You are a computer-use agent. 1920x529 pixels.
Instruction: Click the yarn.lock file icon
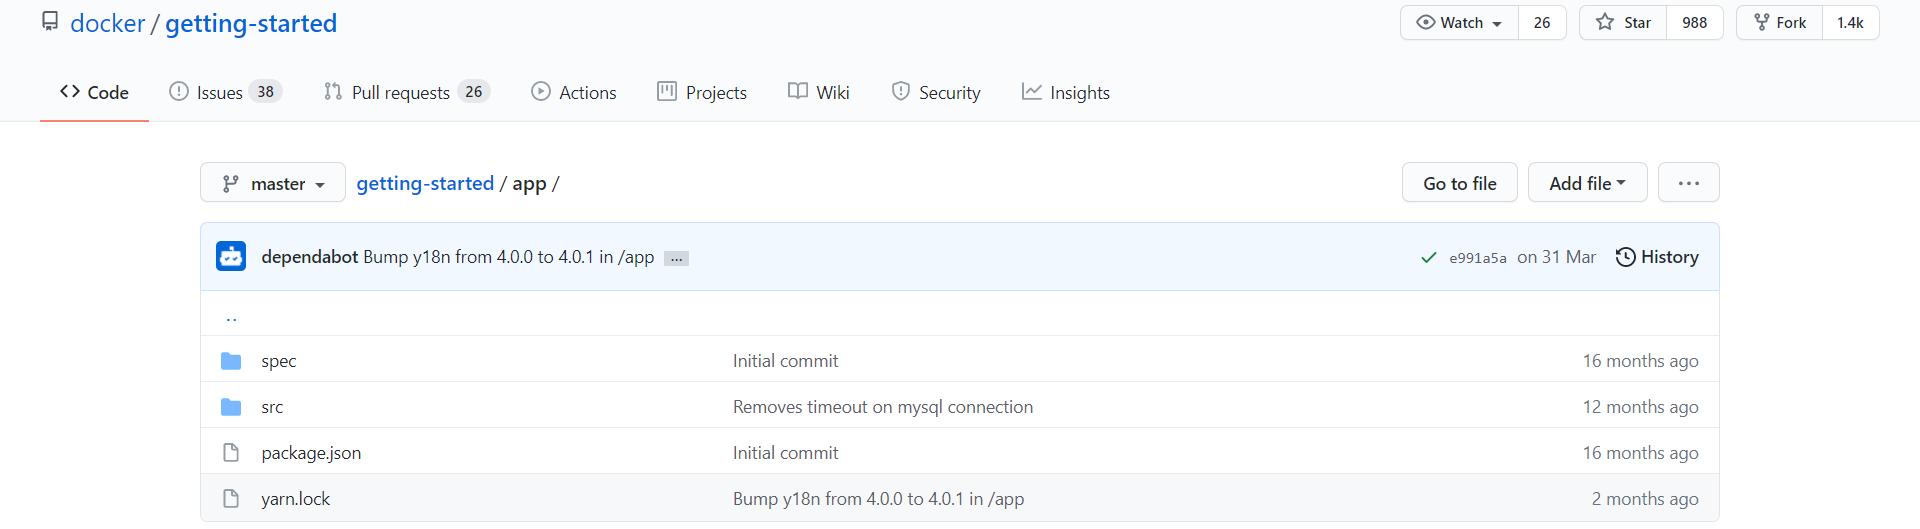coord(231,499)
